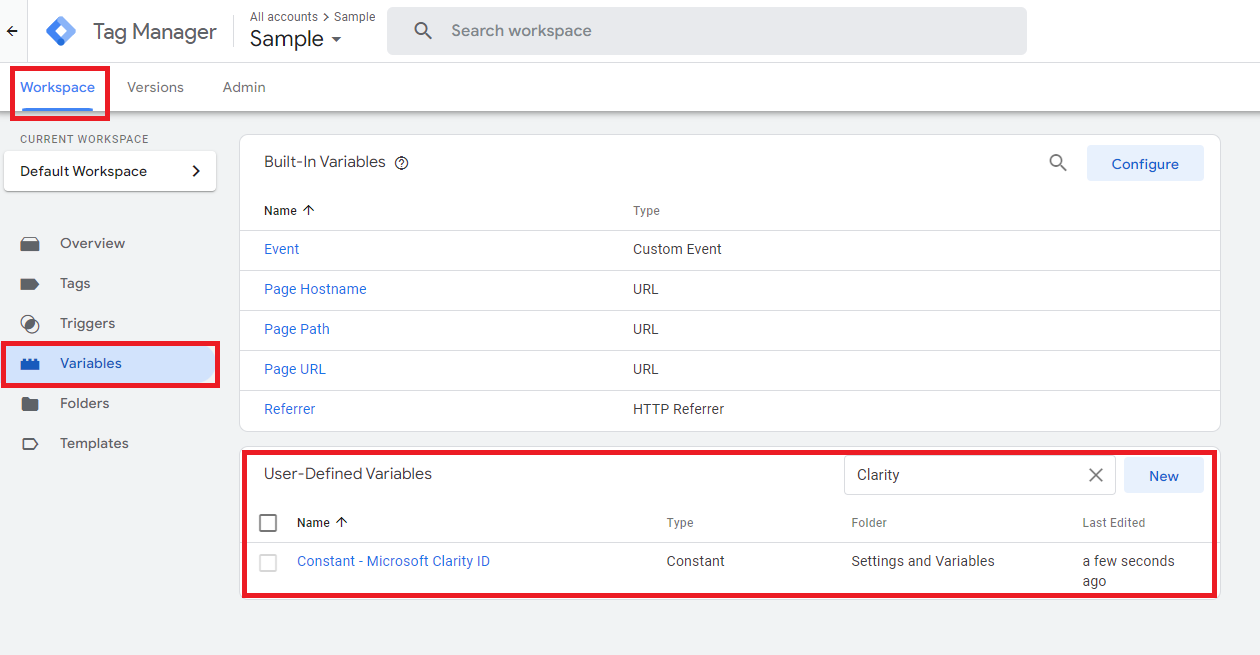Click the Custom Event type cell
The height and width of the screenshot is (655, 1260).
[677, 249]
